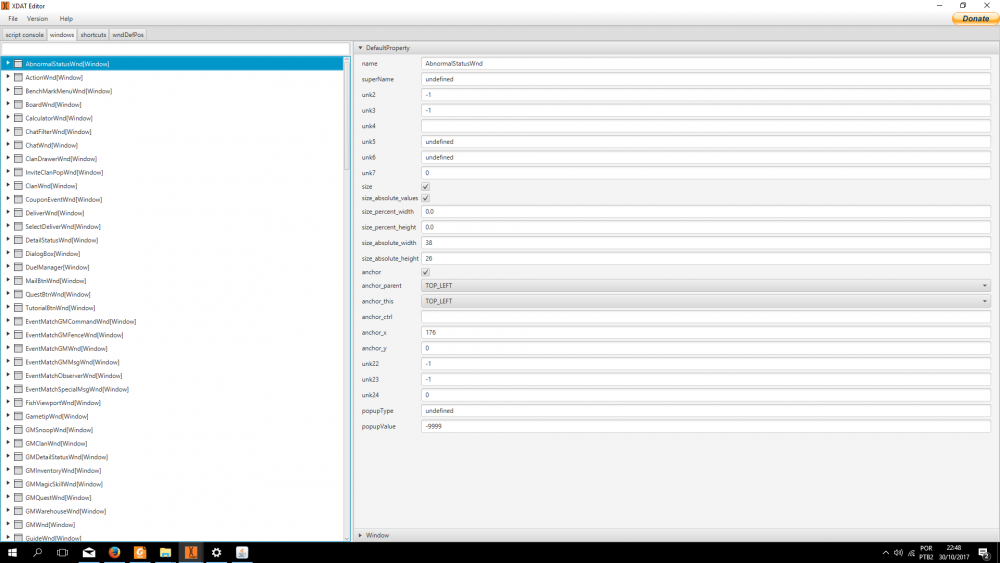Viewport: 1000px width, 563px height.
Task: Expand the collapsed Window property section
Action: 361,535
